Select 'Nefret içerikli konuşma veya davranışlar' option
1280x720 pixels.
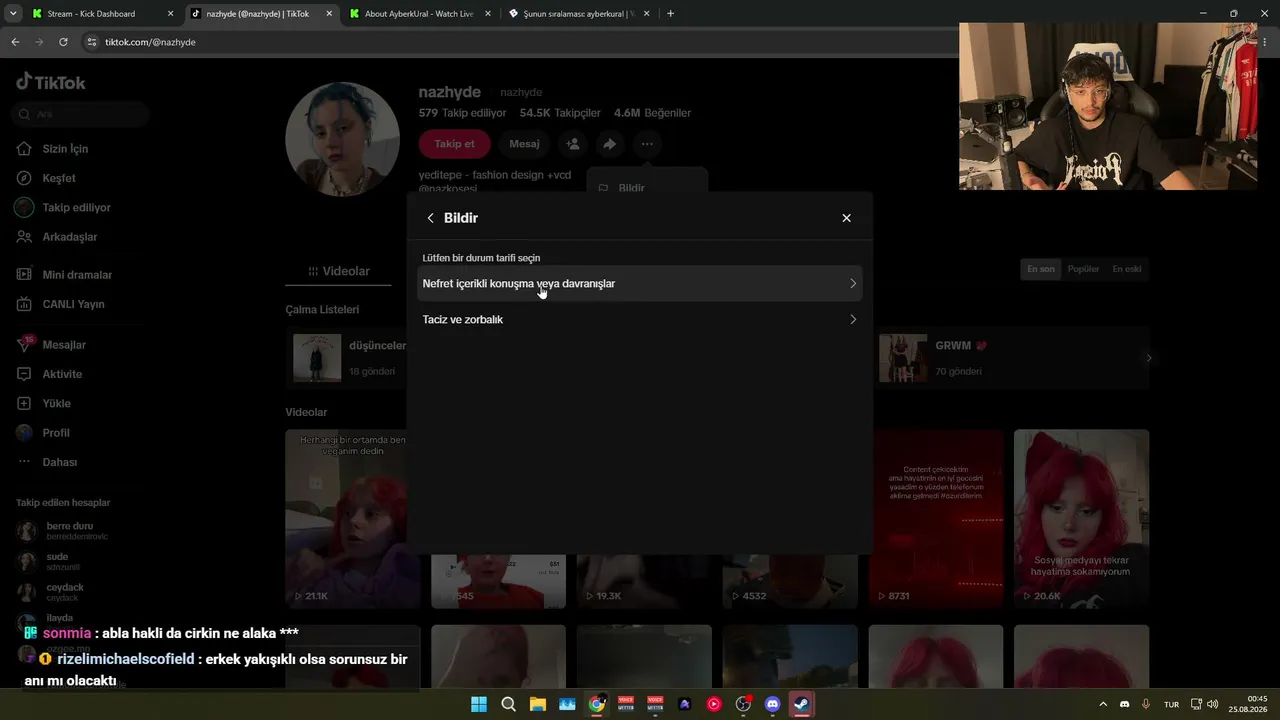639,284
